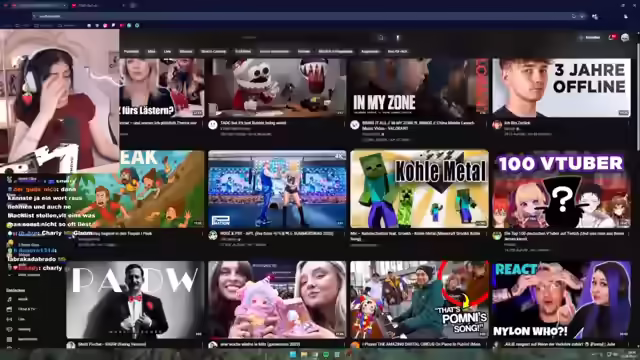Open the pink plush toy video thumbnail
The height and width of the screenshot is (360, 640).
[277, 300]
